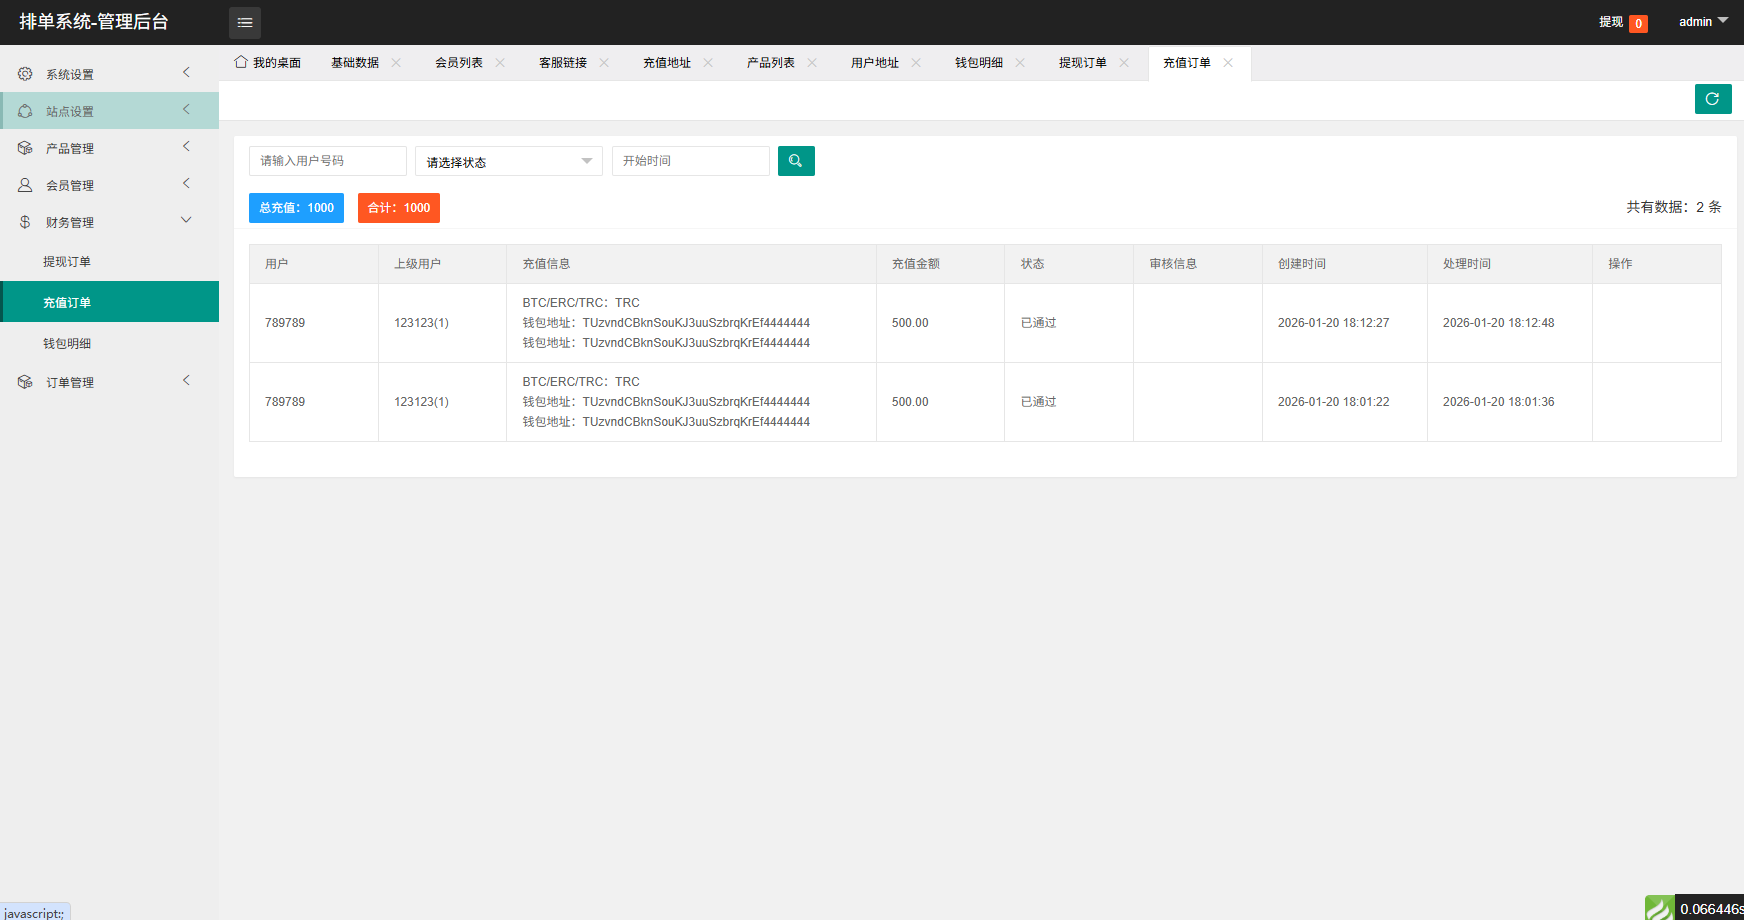This screenshot has width=1744, height=920.
Task: Click the 产品管理 cube icon
Action: click(25, 148)
